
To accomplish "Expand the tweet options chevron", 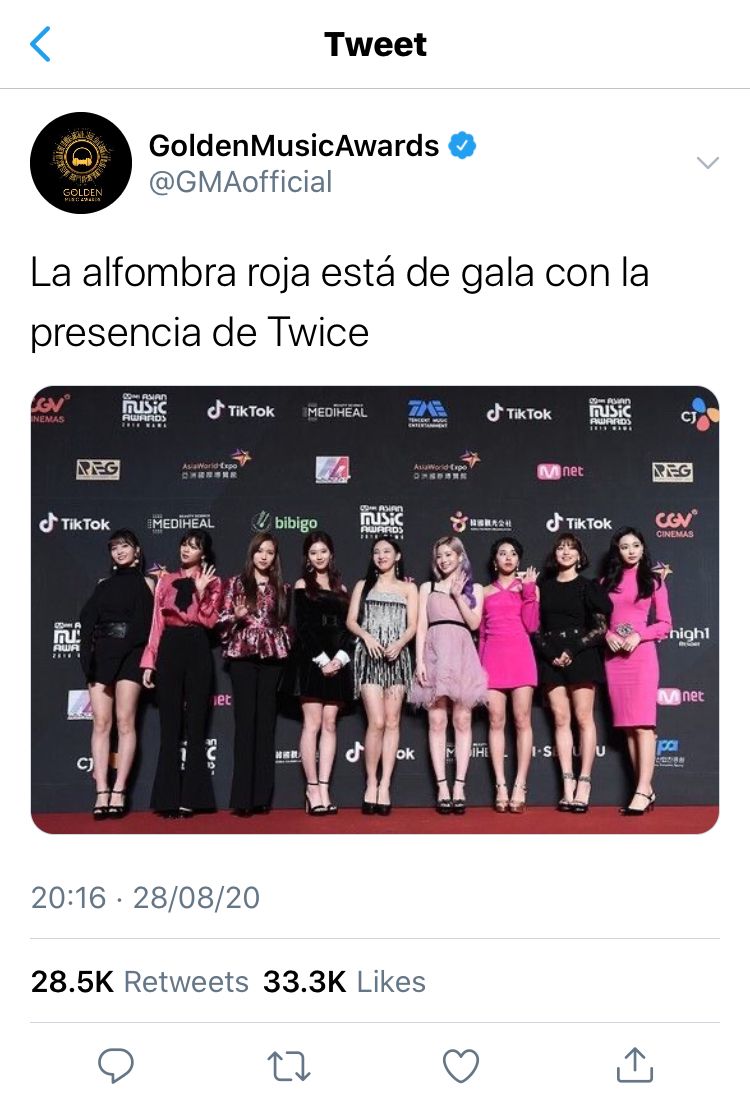I will click(x=707, y=163).
